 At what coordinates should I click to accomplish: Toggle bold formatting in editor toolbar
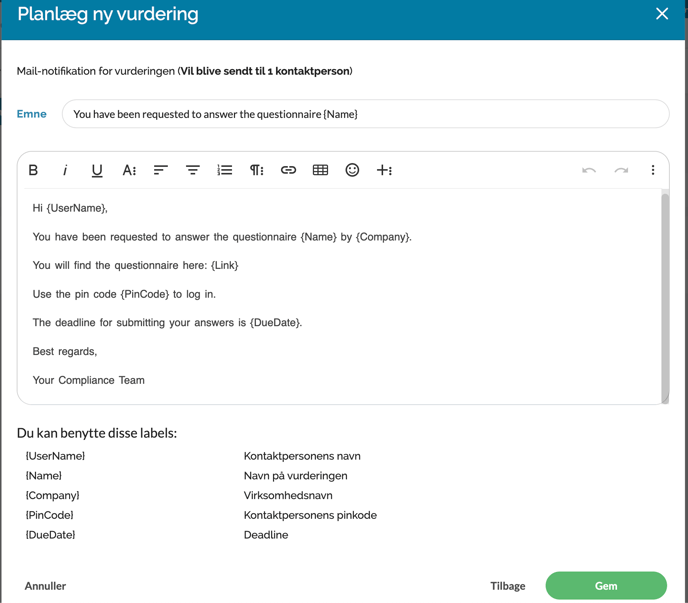[x=33, y=170]
